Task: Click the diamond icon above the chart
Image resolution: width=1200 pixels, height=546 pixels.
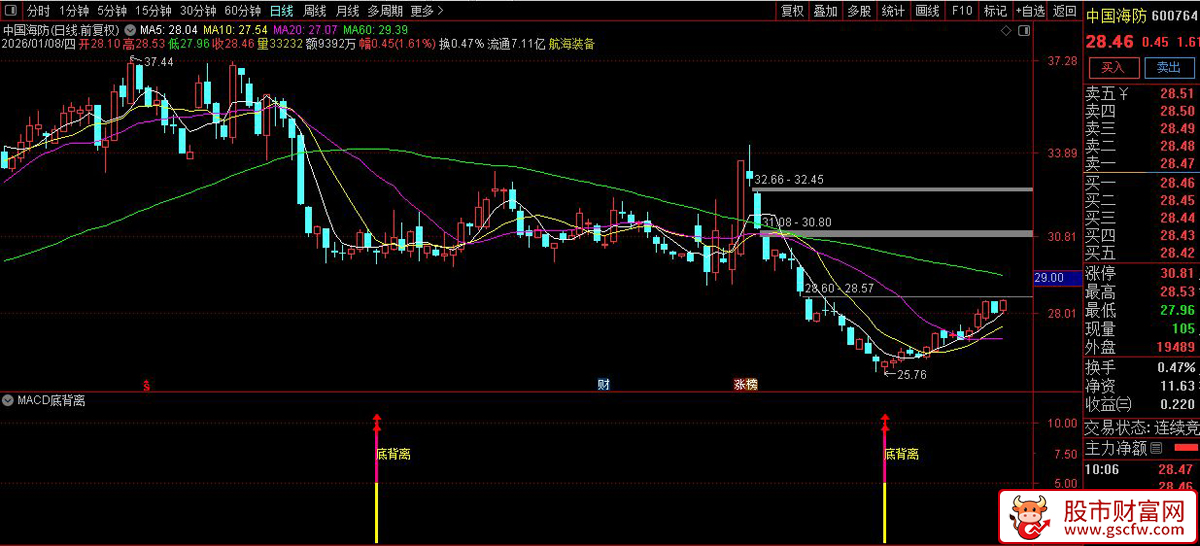Action: (1005, 32)
